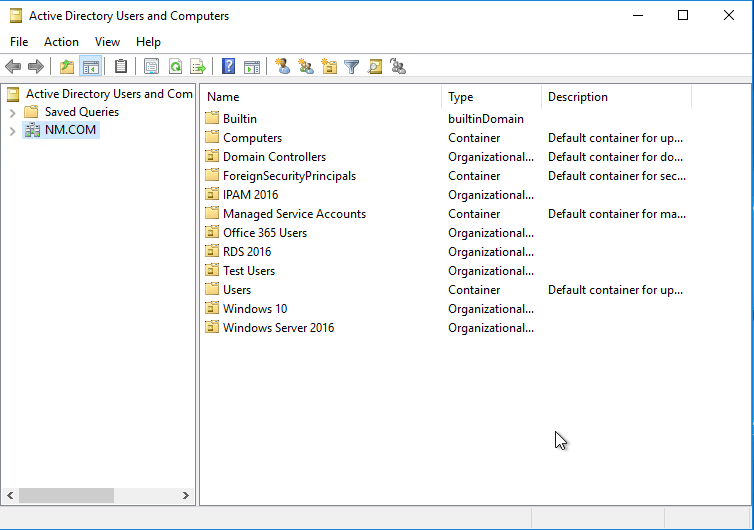
Task: Select the Builtin name text
Action: click(x=239, y=118)
